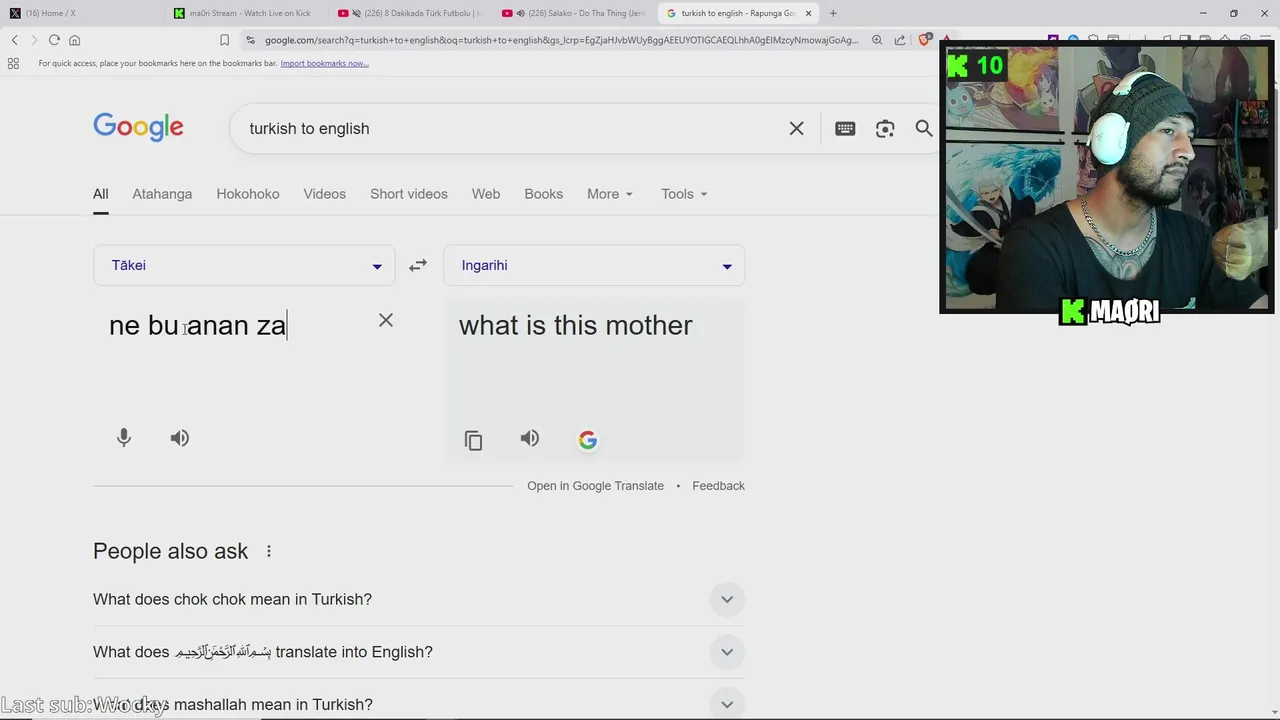The height and width of the screenshot is (720, 1280).
Task: Open the target language Ingarihi dropdown
Action: pos(594,265)
